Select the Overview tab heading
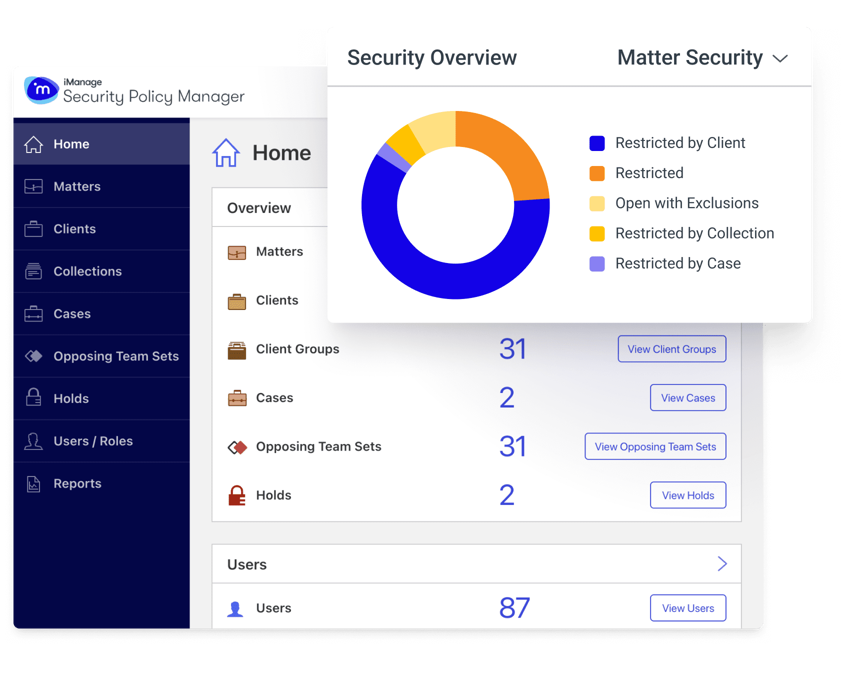The height and width of the screenshot is (690, 852). click(x=261, y=207)
